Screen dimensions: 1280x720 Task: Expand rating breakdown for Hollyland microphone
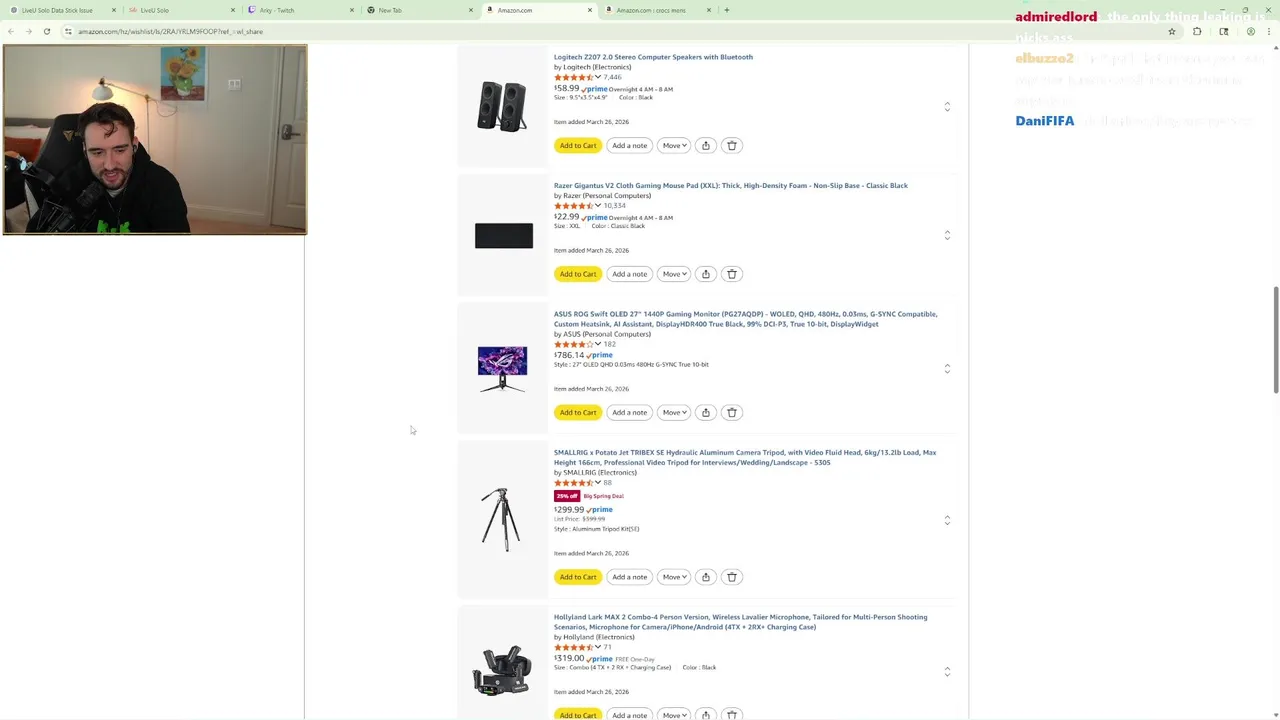click(x=598, y=647)
